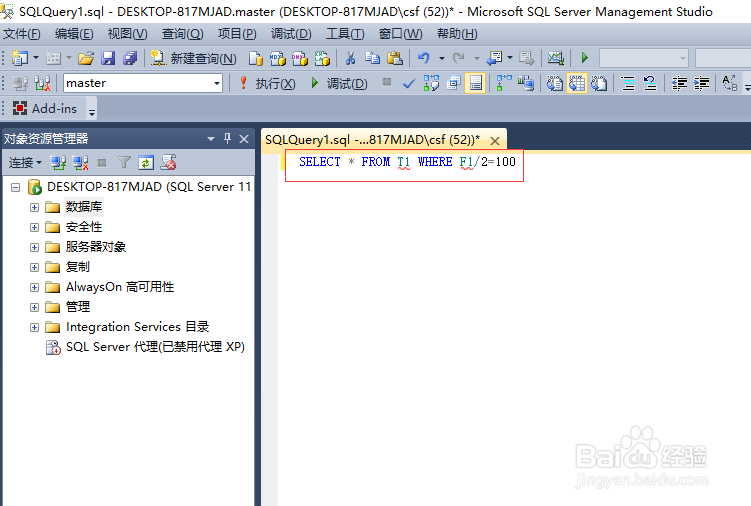Click the Paste clipboard icon
This screenshot has height=506, width=751.
tap(395, 58)
